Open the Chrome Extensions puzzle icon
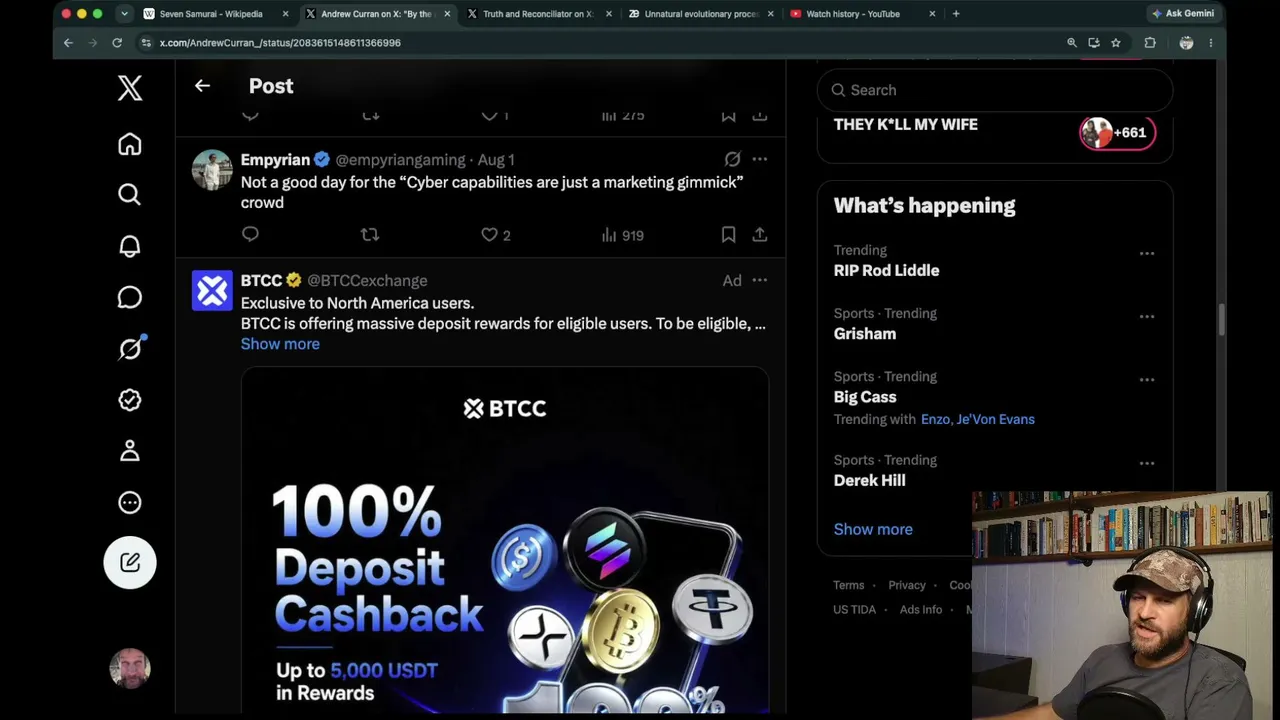1280x720 pixels. pos(1150,43)
